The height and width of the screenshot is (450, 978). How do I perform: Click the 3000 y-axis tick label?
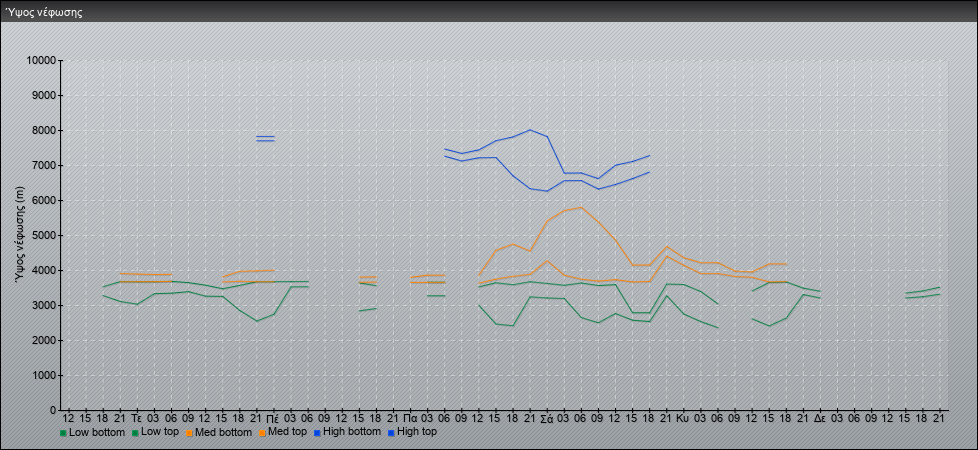pyautogui.click(x=44, y=305)
